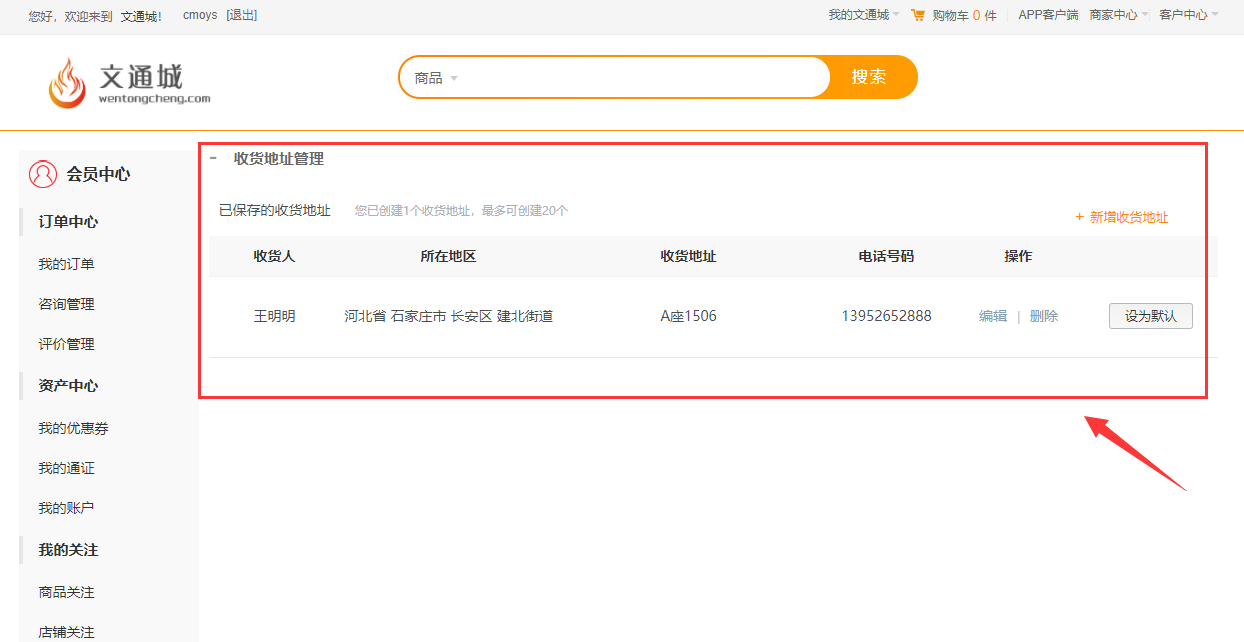Edit 王明明's address with 编辑

993,316
